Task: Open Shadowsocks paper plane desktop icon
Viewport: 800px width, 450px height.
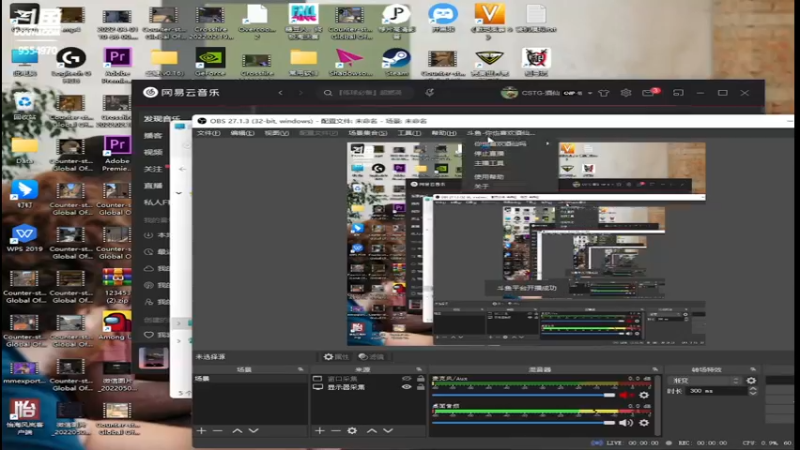Action: [x=349, y=63]
